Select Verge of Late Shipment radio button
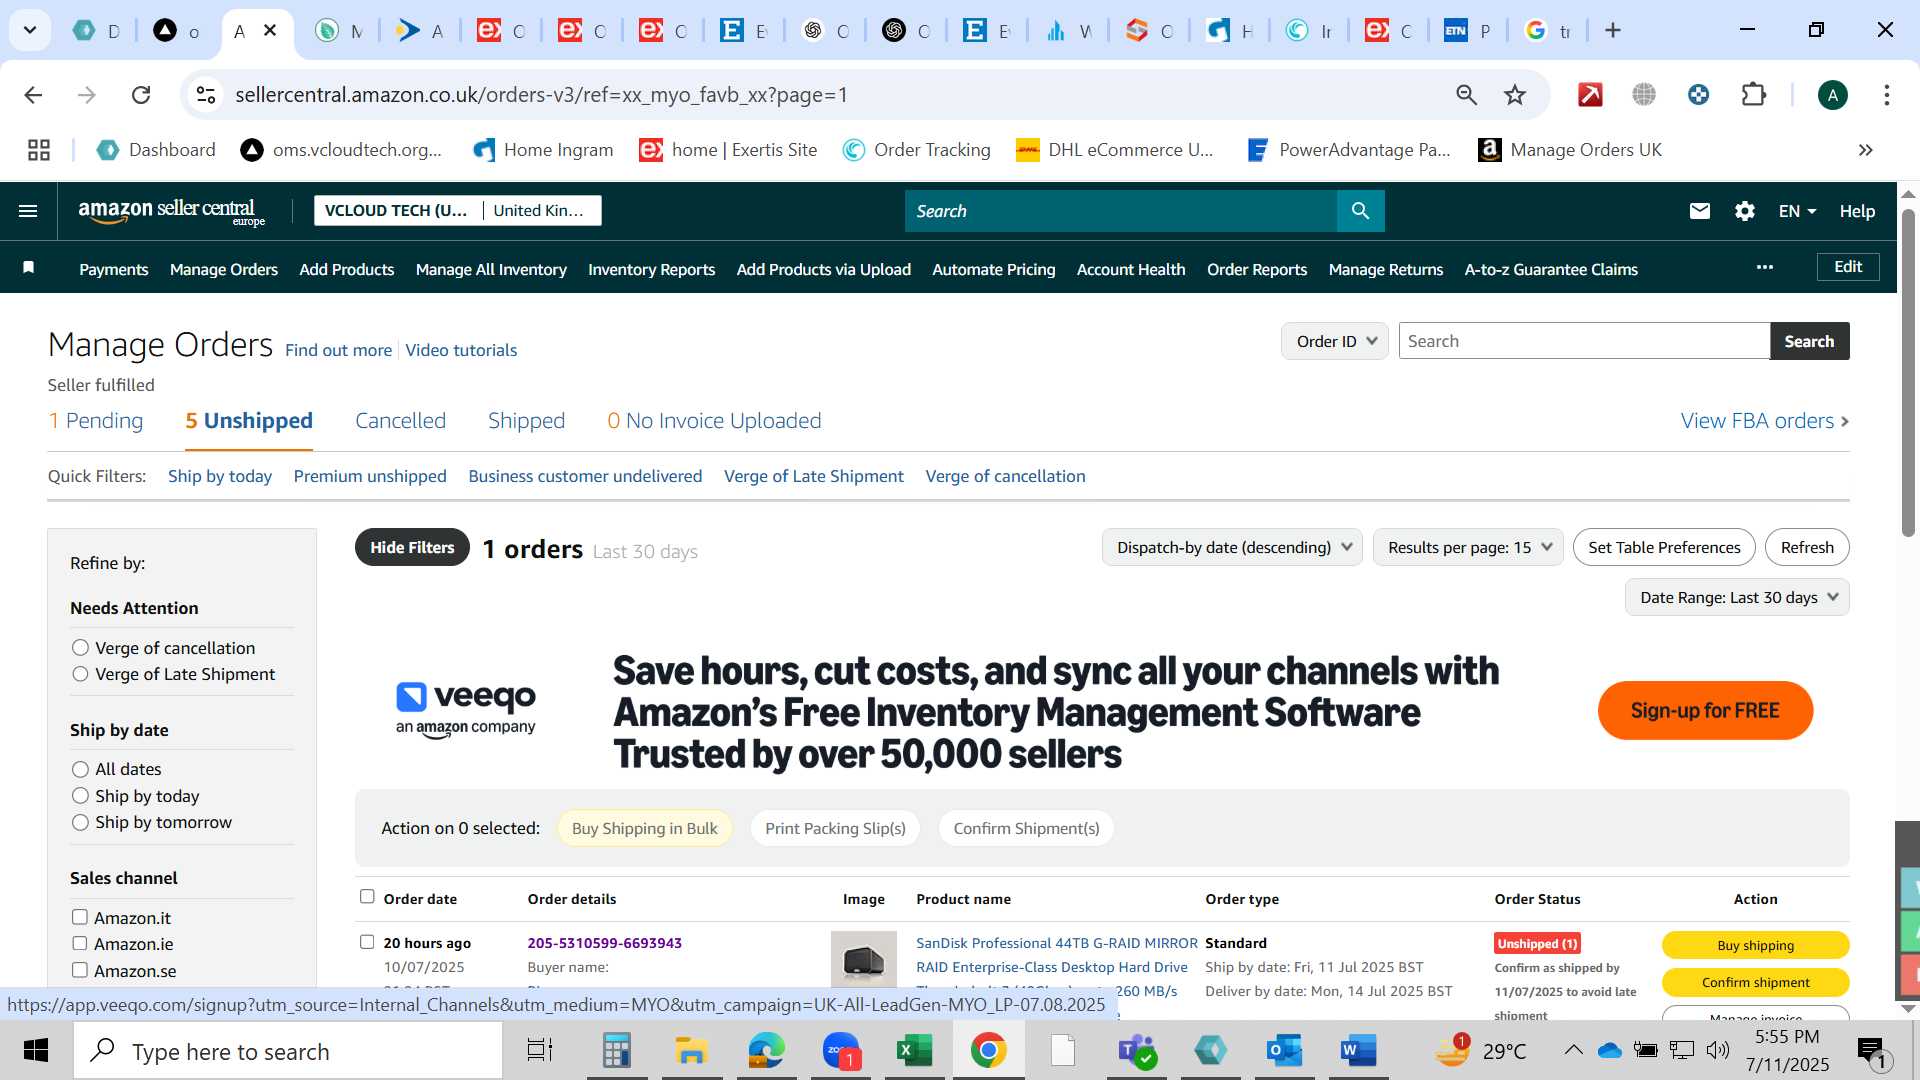This screenshot has width=1920, height=1080. (80, 674)
